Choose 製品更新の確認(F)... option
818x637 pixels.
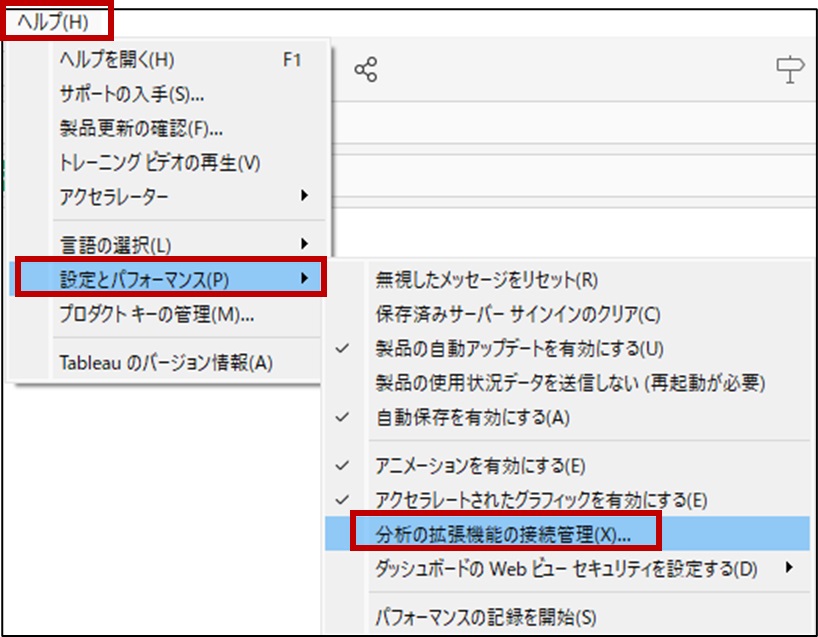tap(140, 128)
